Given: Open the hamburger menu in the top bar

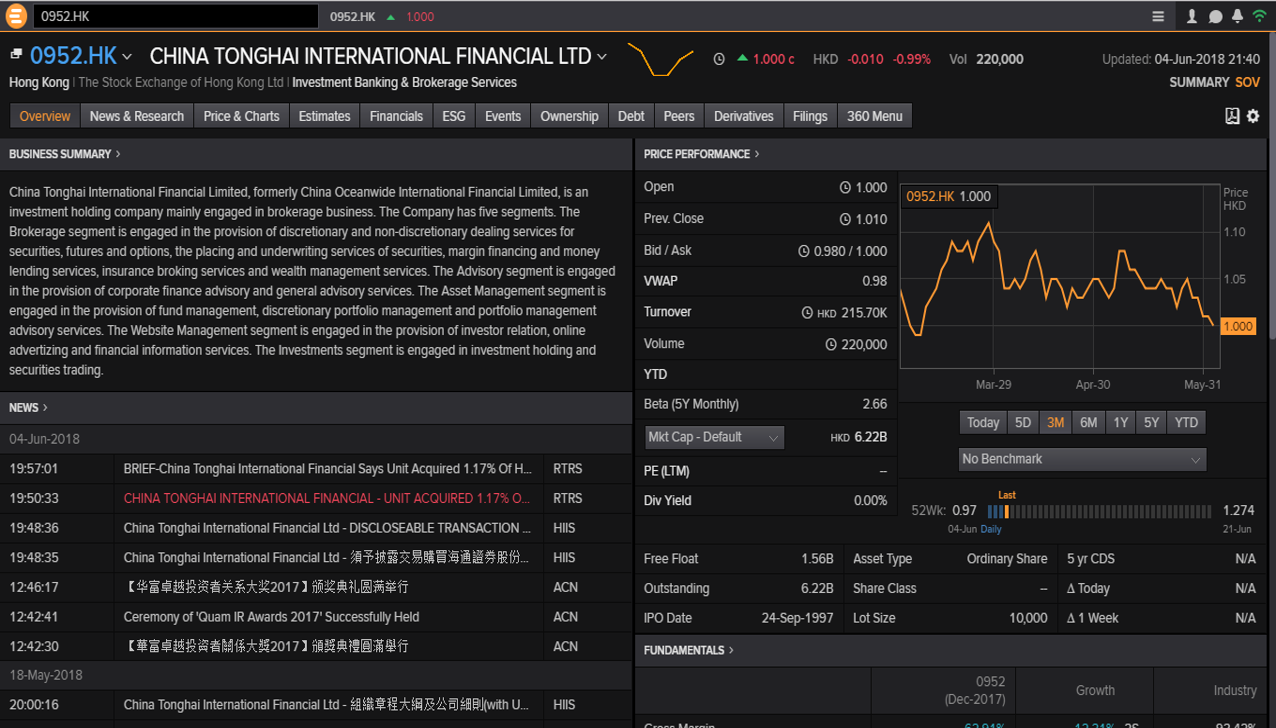Looking at the screenshot, I should 1158,17.
